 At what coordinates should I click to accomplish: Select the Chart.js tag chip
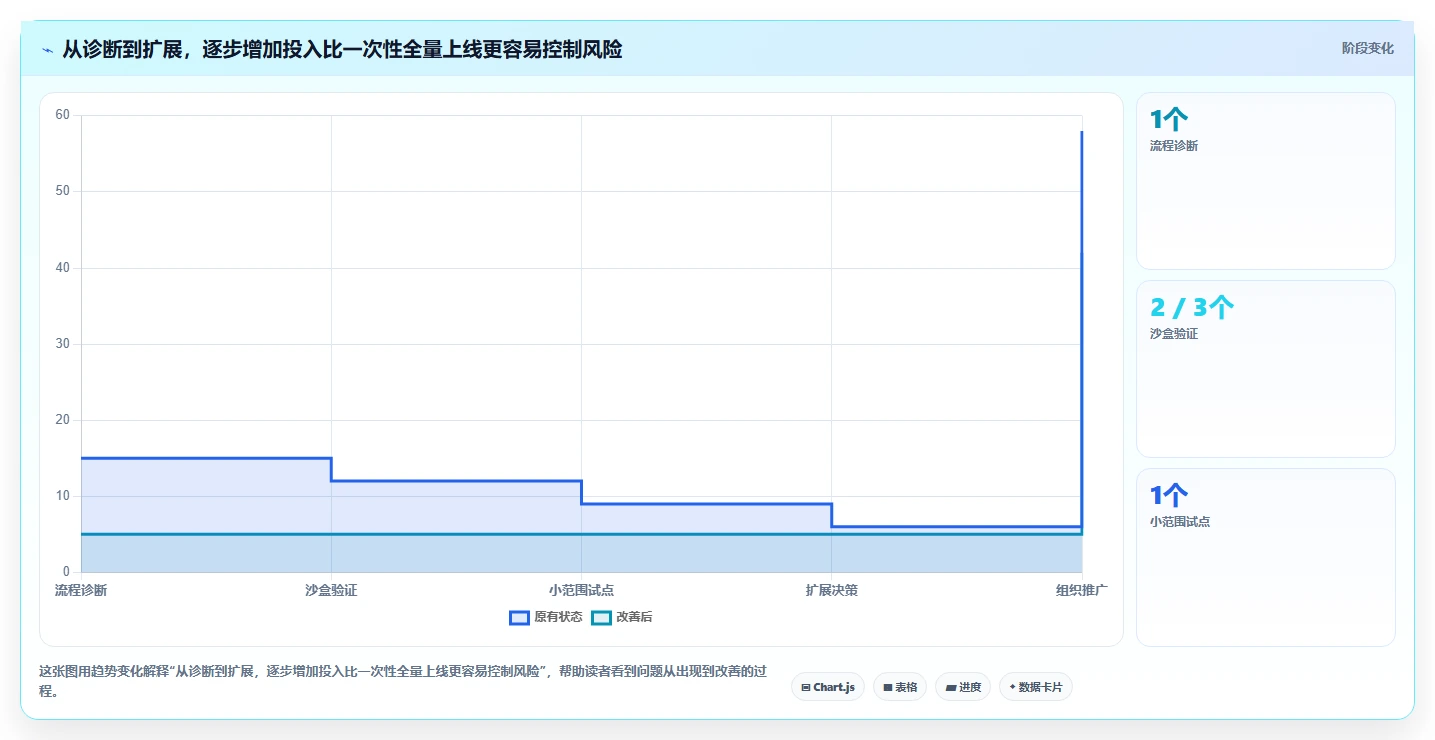click(829, 687)
